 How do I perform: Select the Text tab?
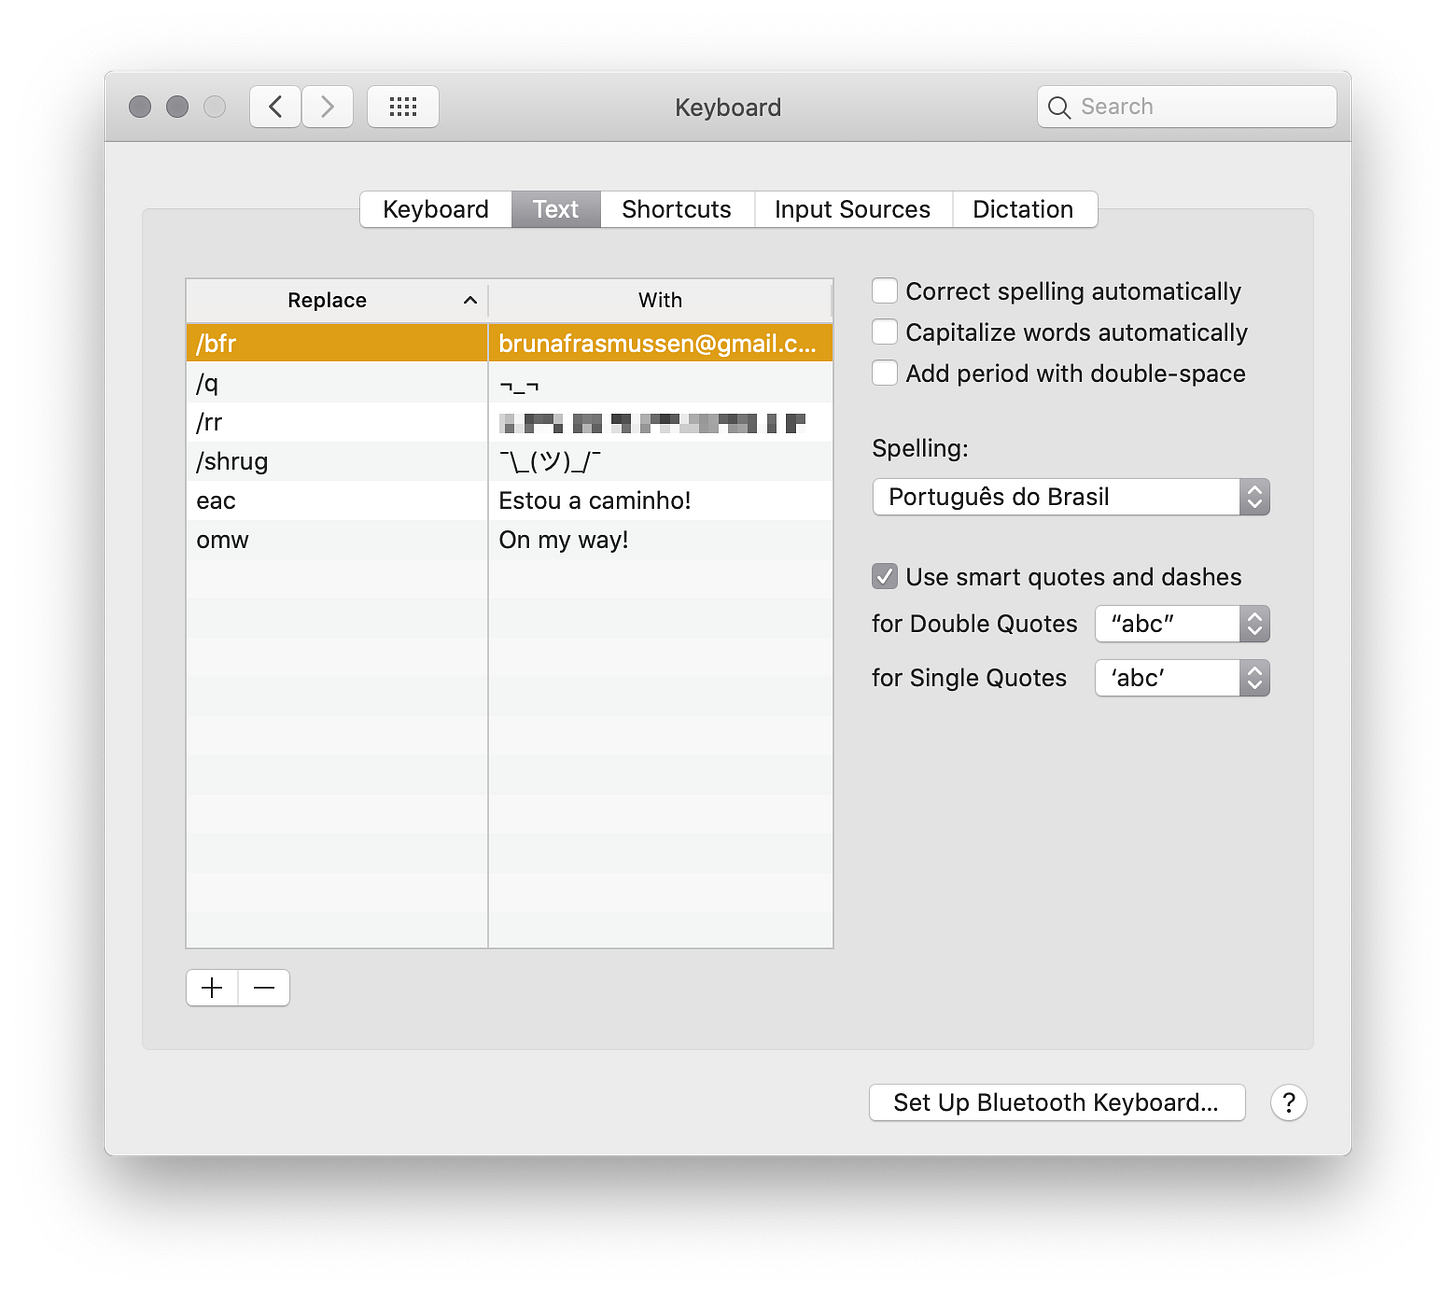click(x=556, y=209)
